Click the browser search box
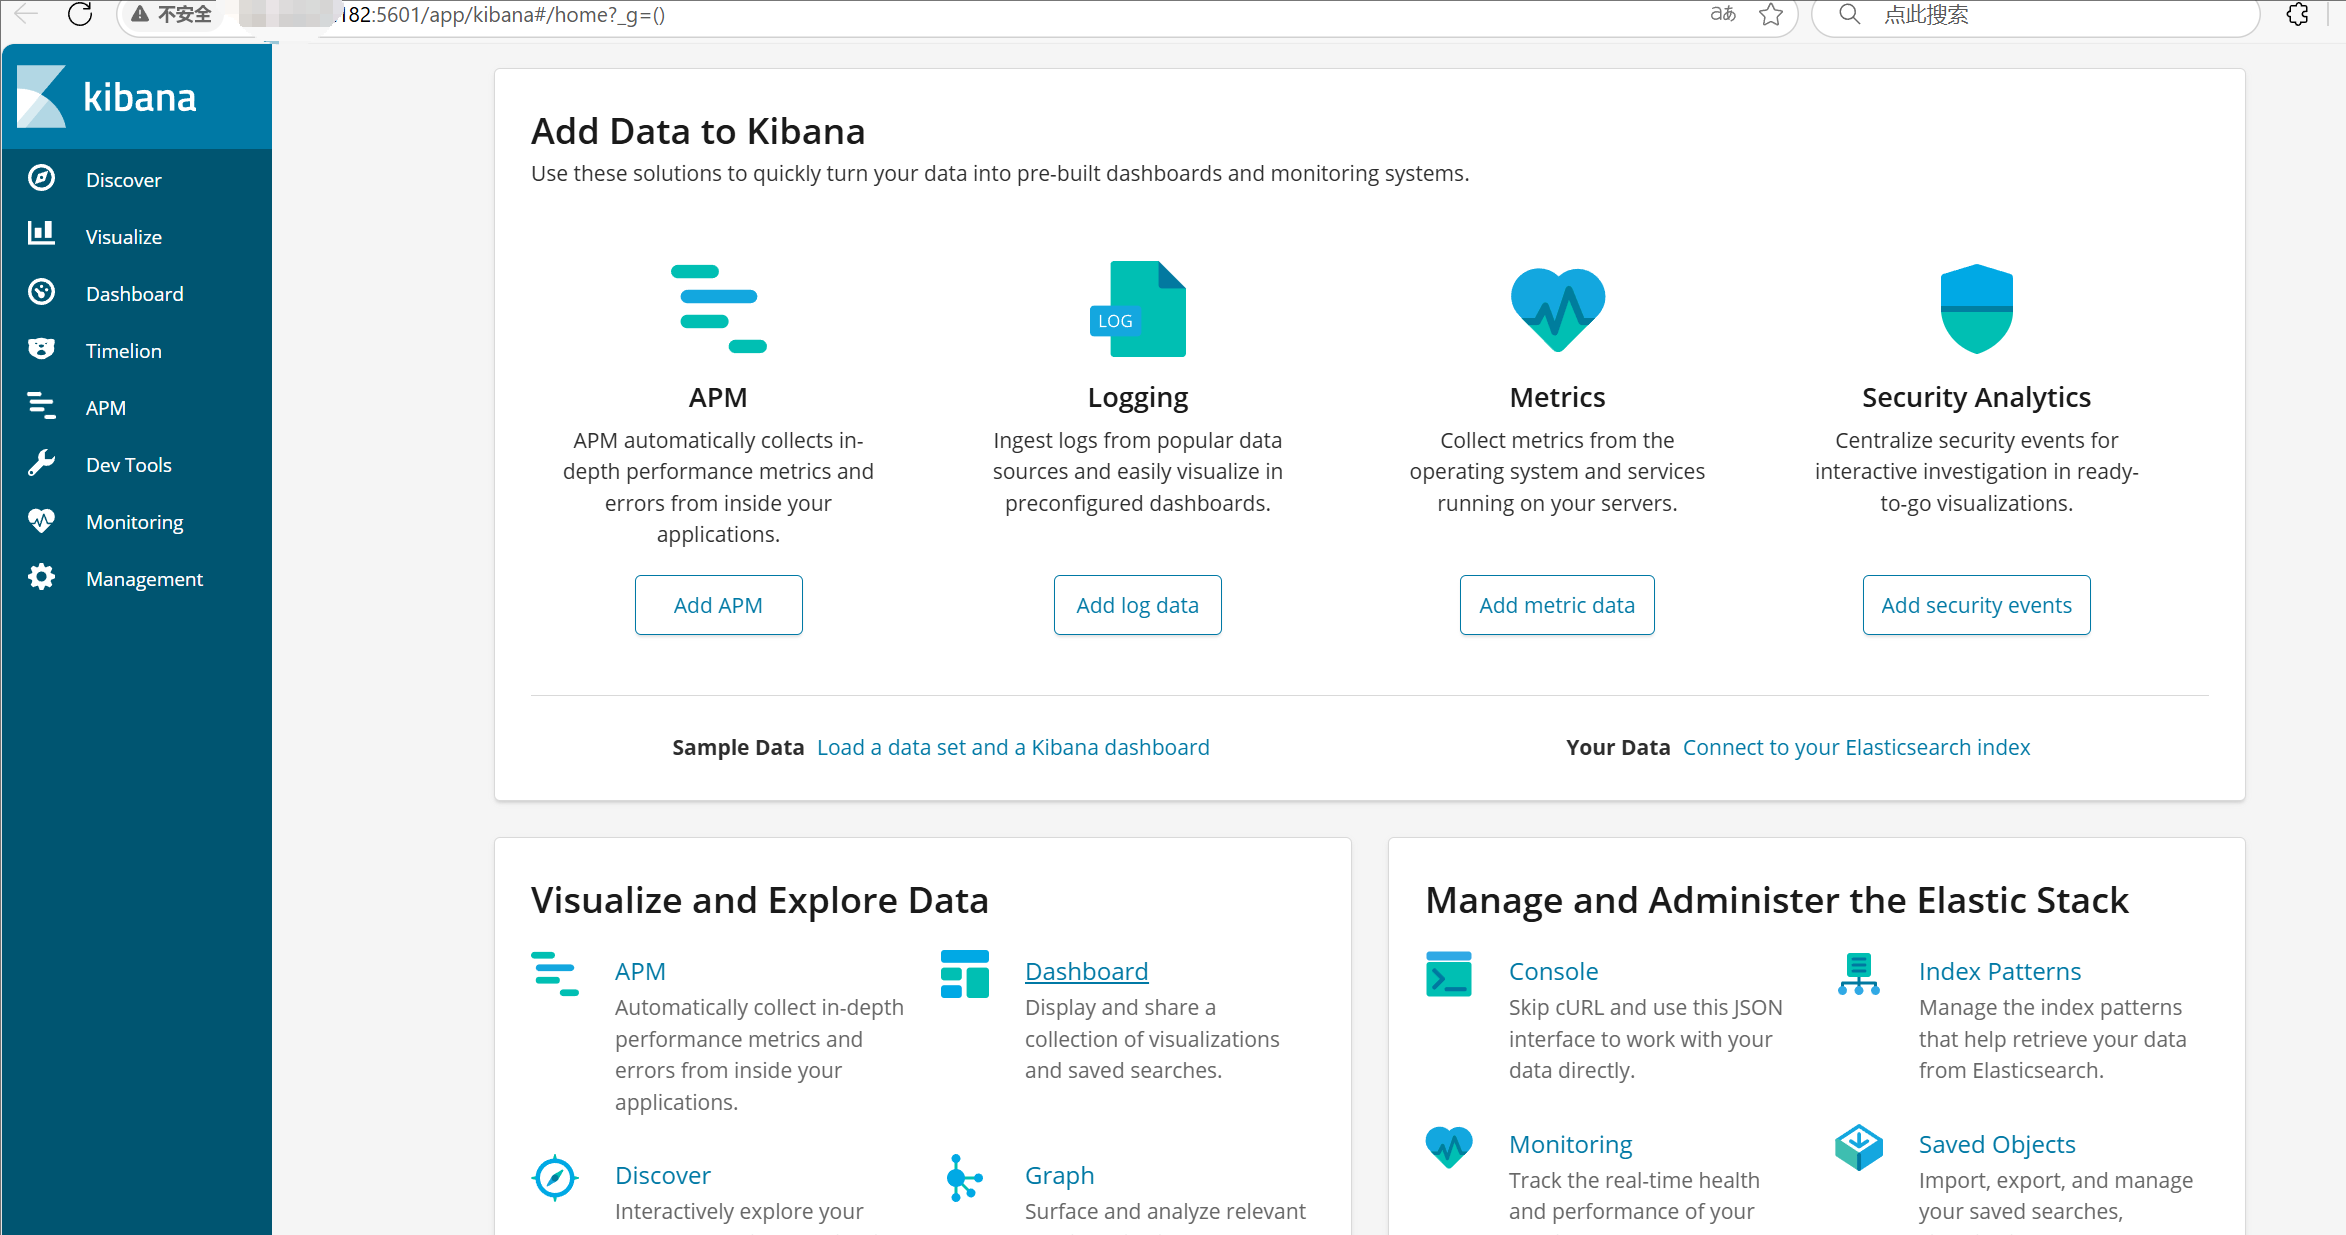Screen dimensions: 2346x1235 click(x=2035, y=16)
